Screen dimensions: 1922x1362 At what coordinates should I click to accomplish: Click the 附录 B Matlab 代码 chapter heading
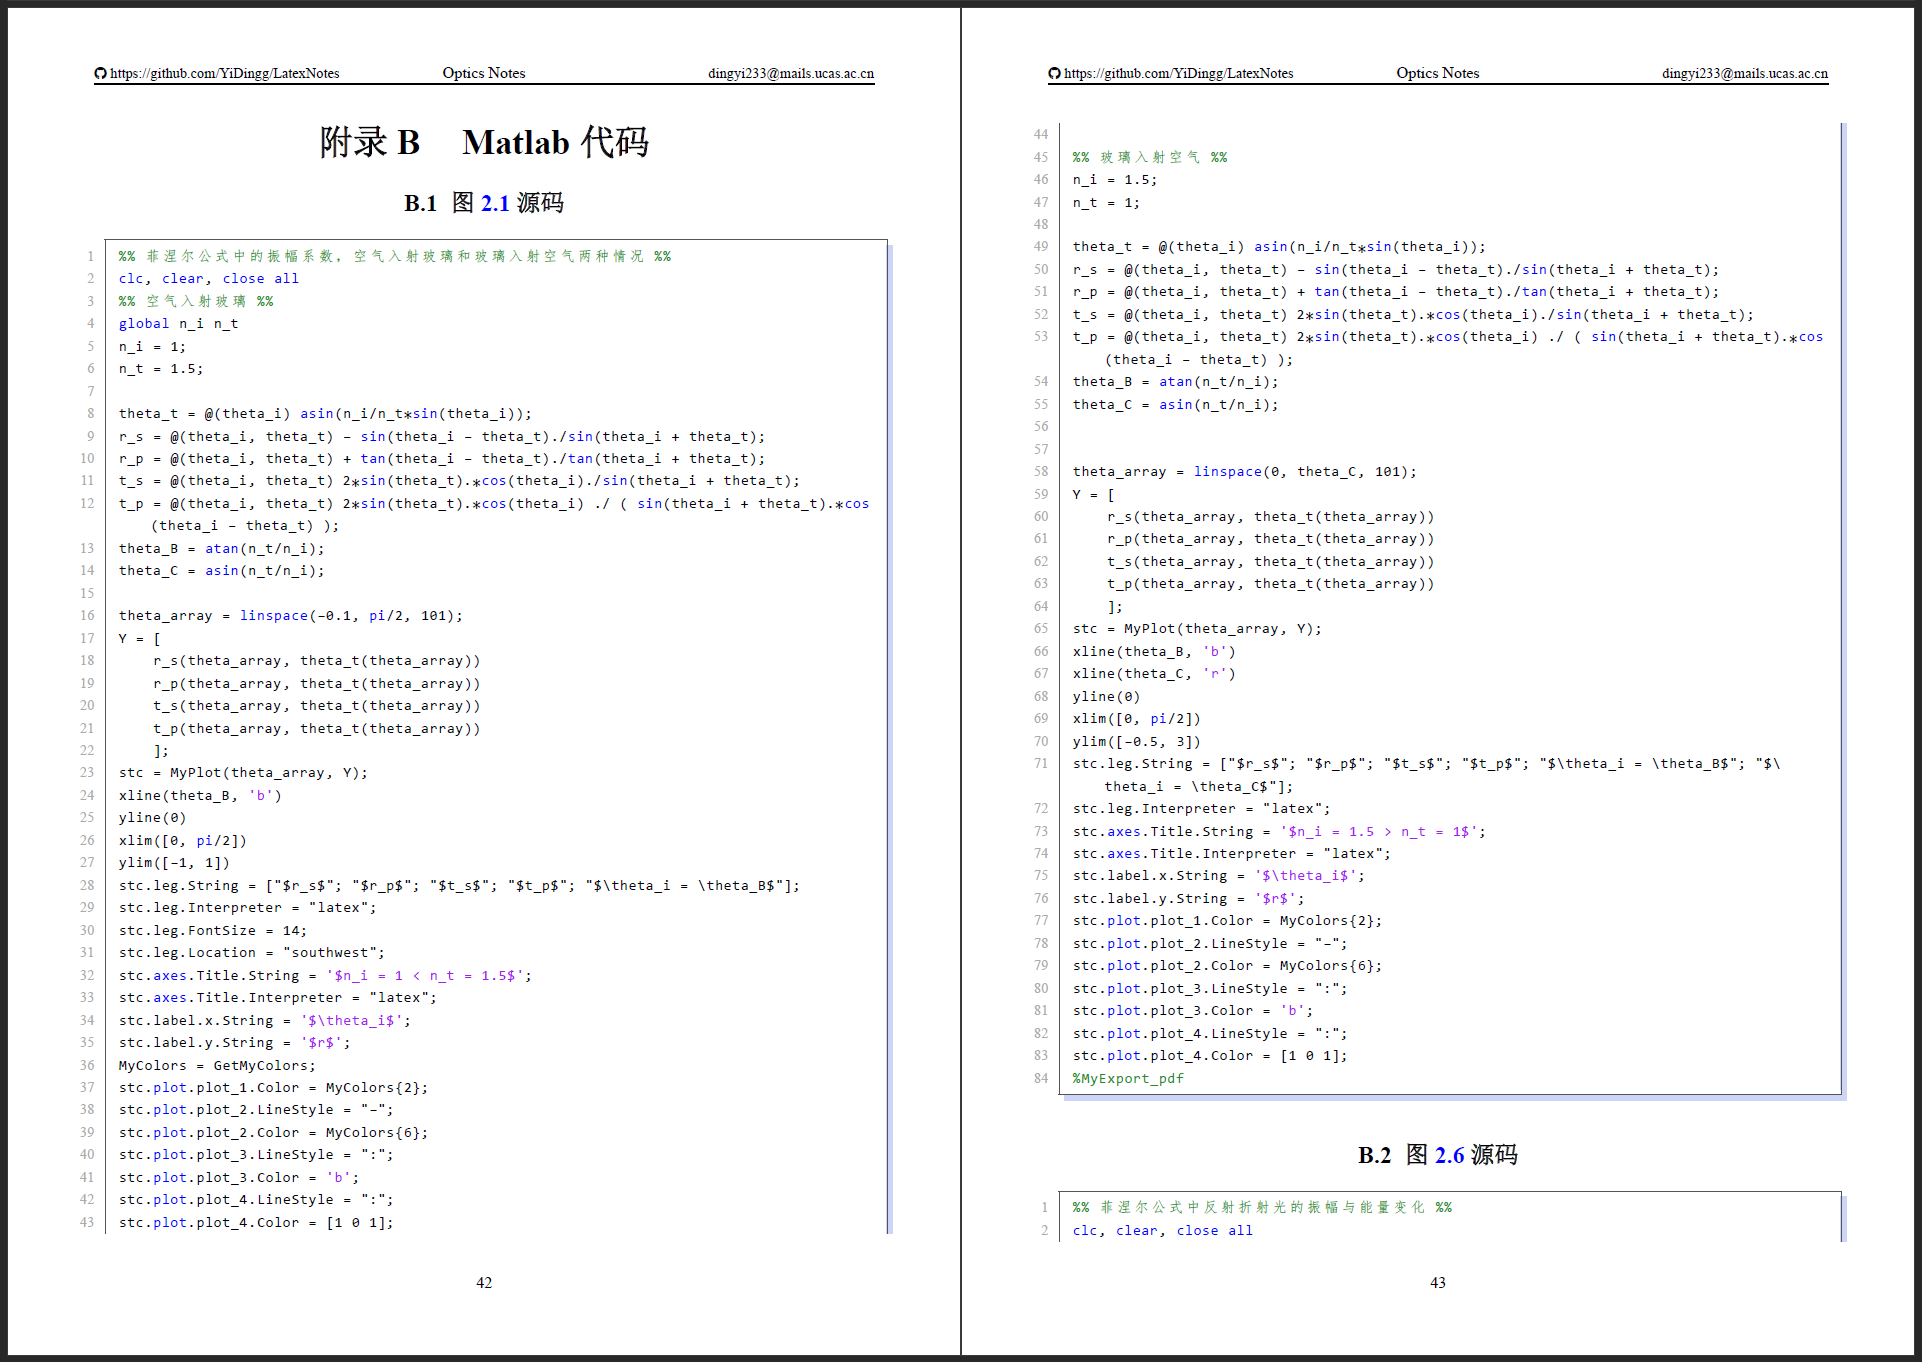point(484,142)
